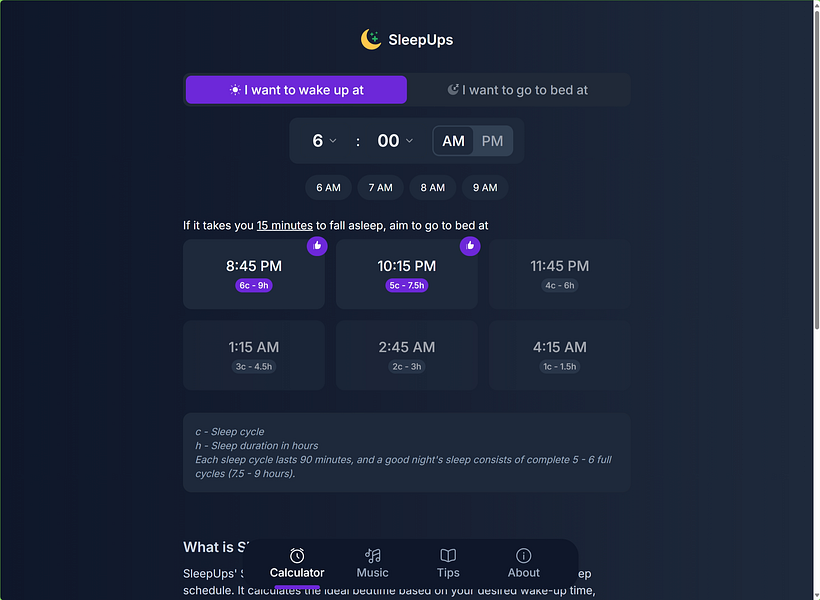Select the "I want to wake up at" tab
820x600 pixels.
(x=296, y=90)
